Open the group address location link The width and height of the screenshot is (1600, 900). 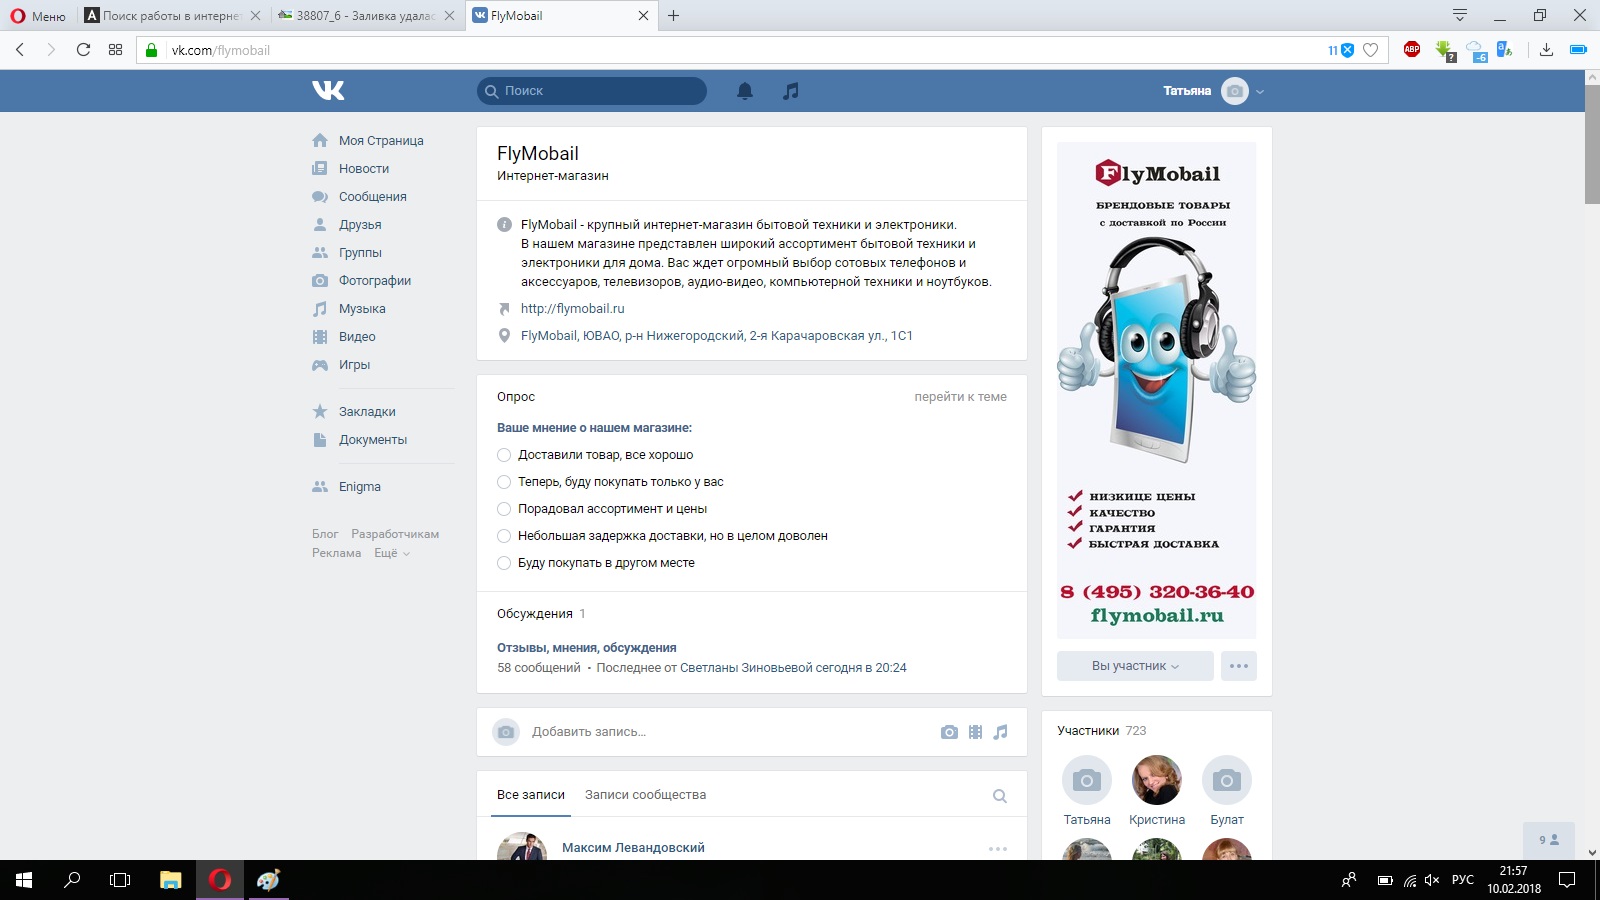coord(717,336)
